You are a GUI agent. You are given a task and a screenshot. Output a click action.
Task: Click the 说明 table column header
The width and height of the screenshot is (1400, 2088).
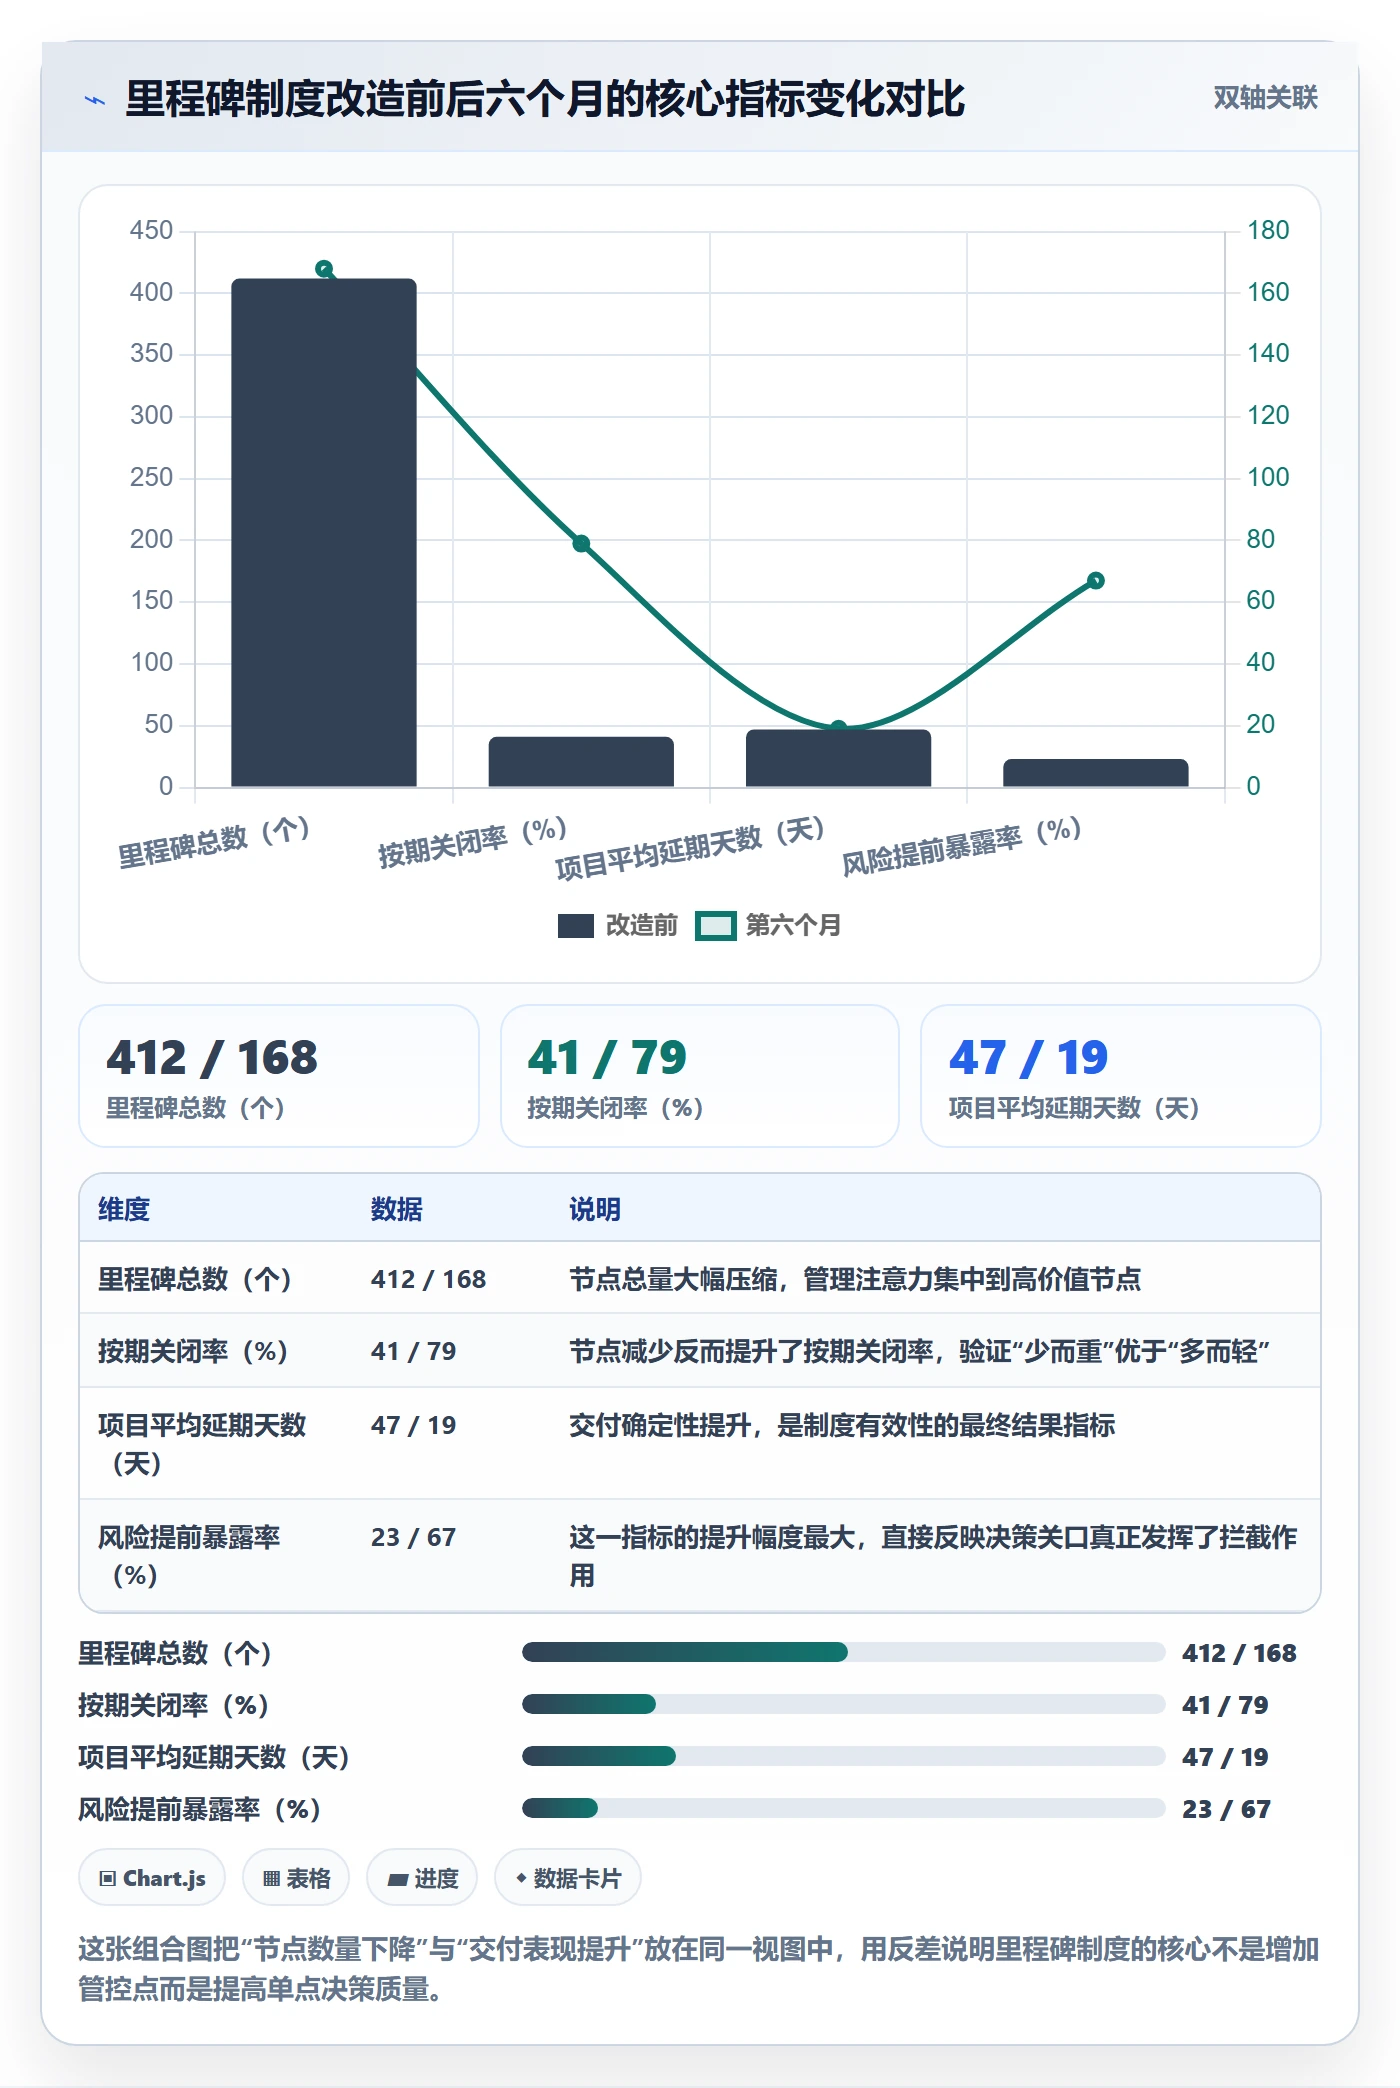click(x=595, y=1209)
